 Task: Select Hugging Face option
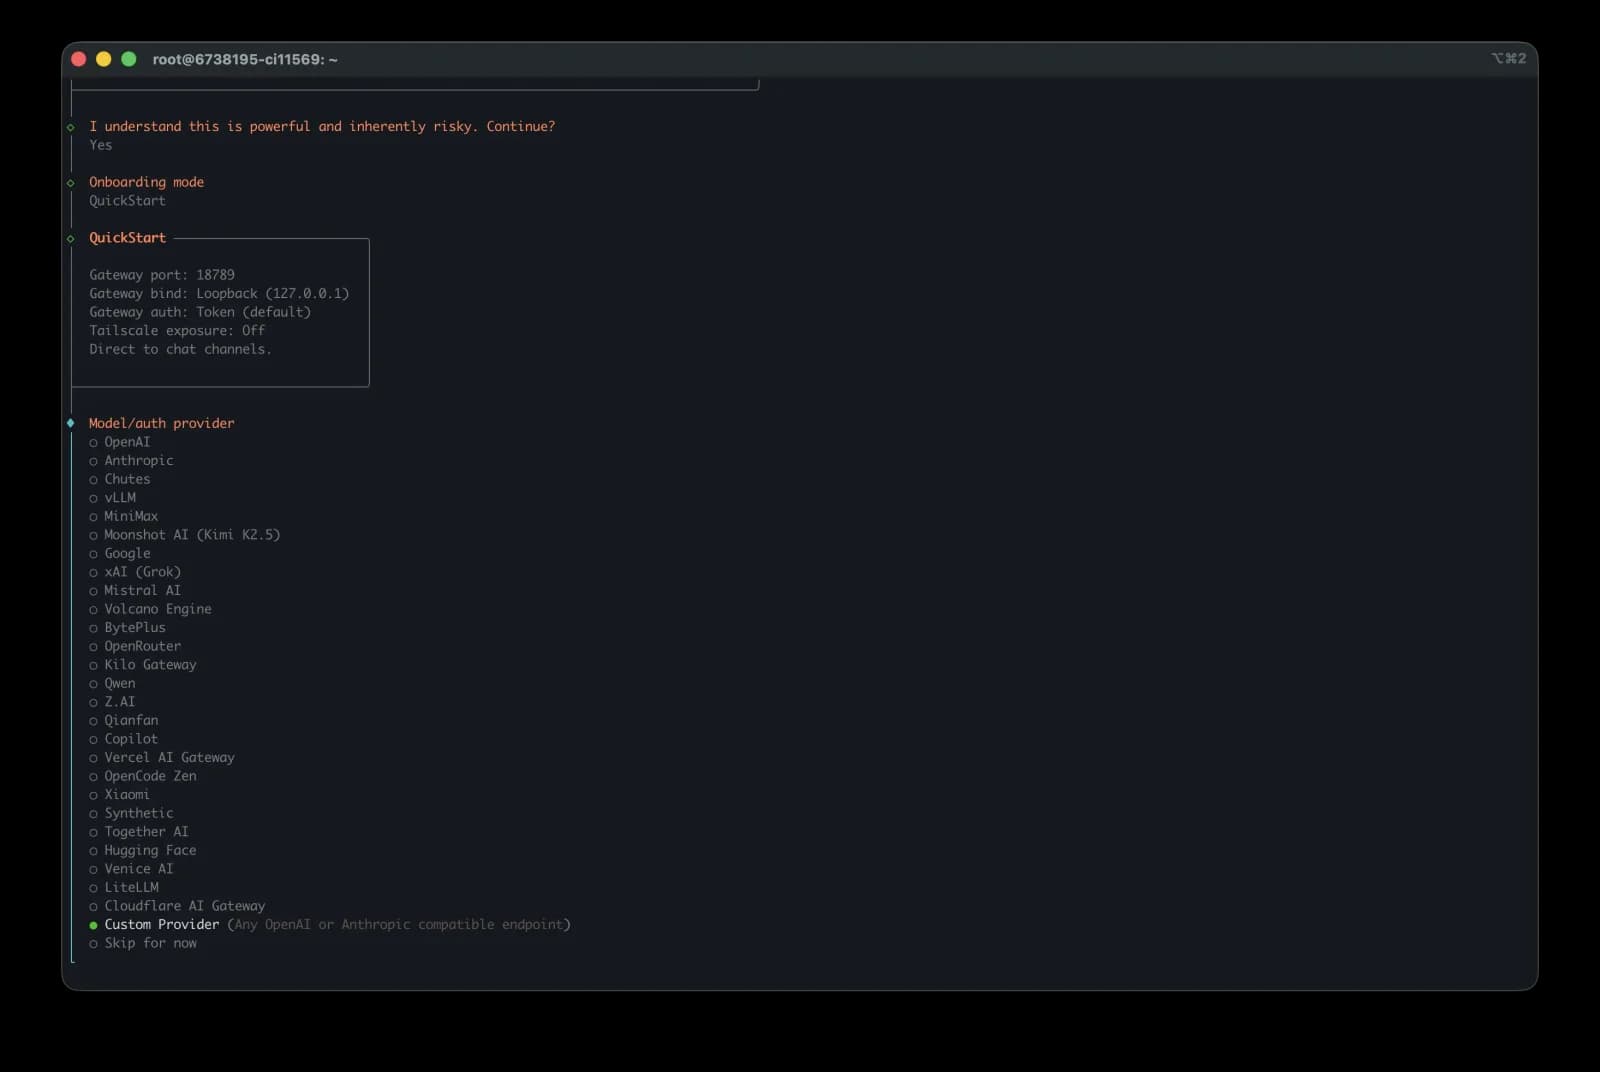tap(142, 851)
